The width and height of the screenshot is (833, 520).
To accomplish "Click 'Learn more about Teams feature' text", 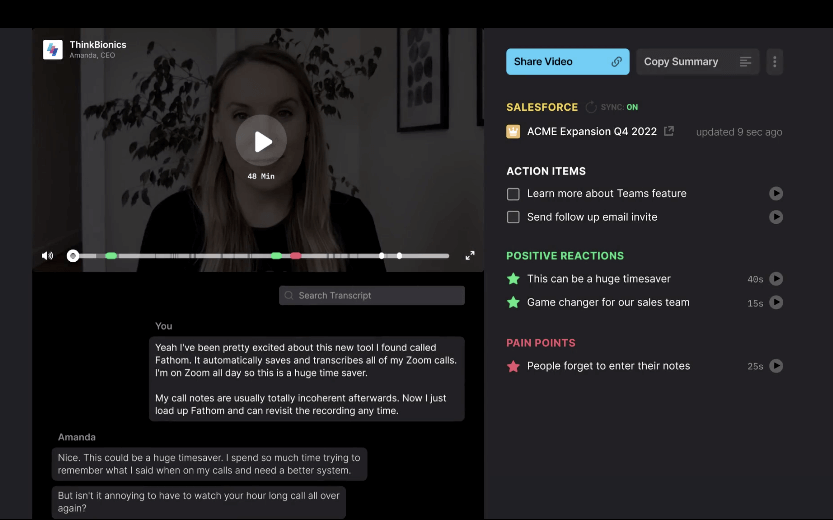I will click(x=607, y=193).
